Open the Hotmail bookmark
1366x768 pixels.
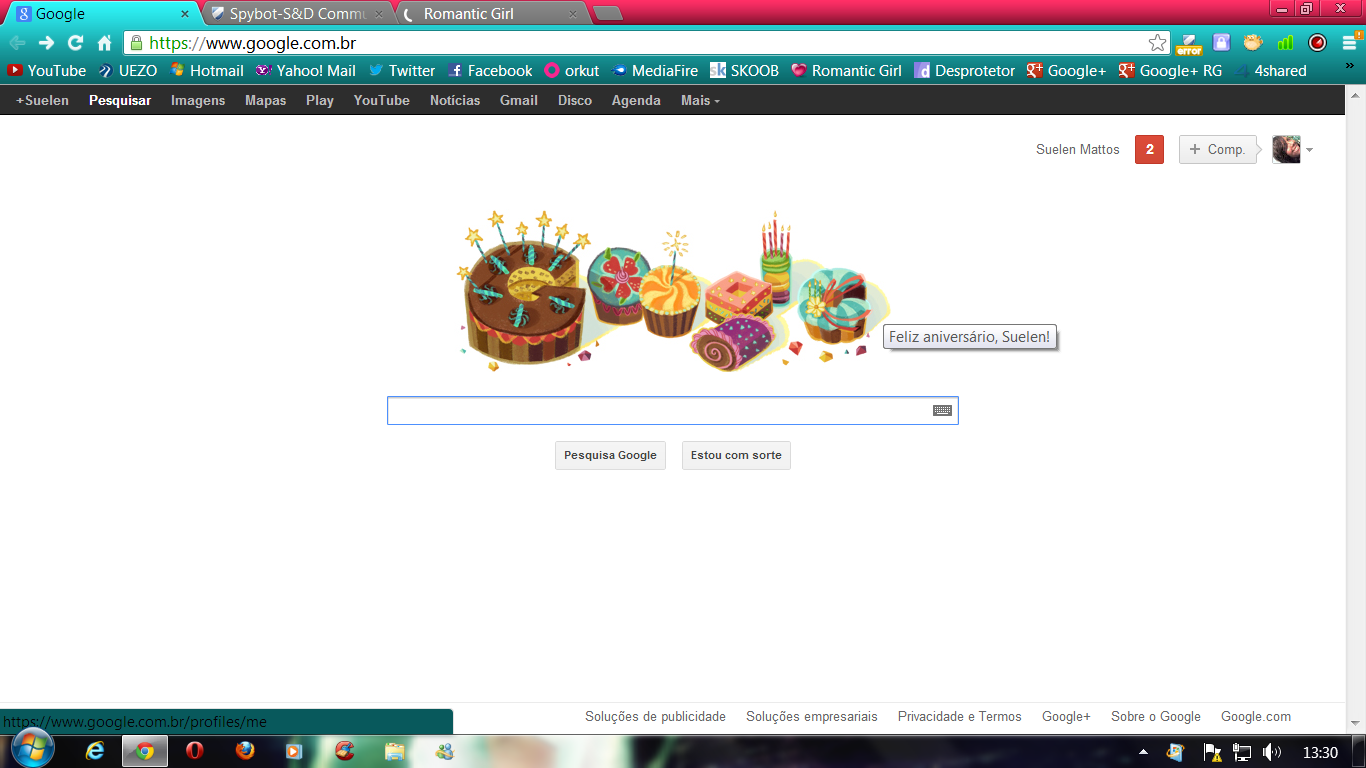point(207,71)
